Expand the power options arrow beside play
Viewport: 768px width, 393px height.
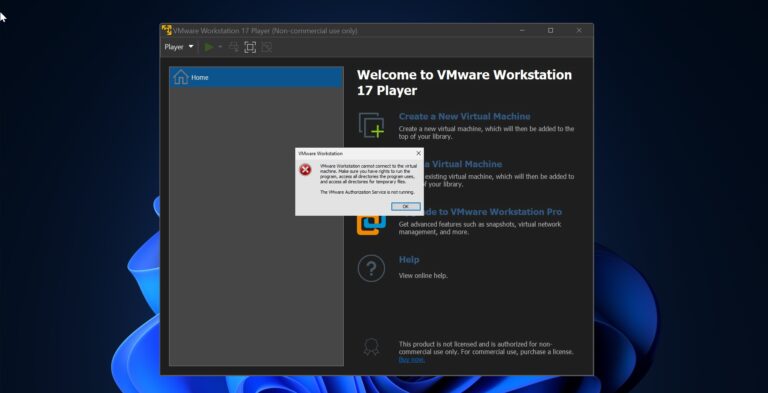tap(220, 47)
